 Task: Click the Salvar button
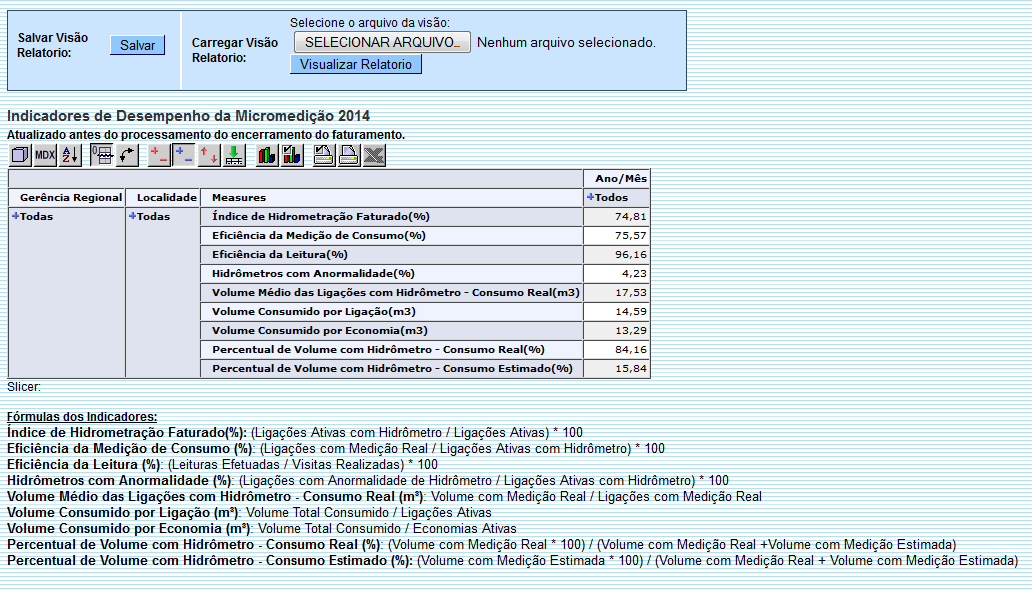click(136, 44)
